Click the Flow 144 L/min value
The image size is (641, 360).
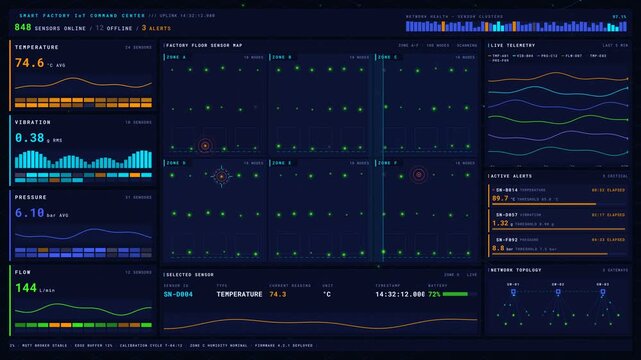pyautogui.click(x=35, y=288)
